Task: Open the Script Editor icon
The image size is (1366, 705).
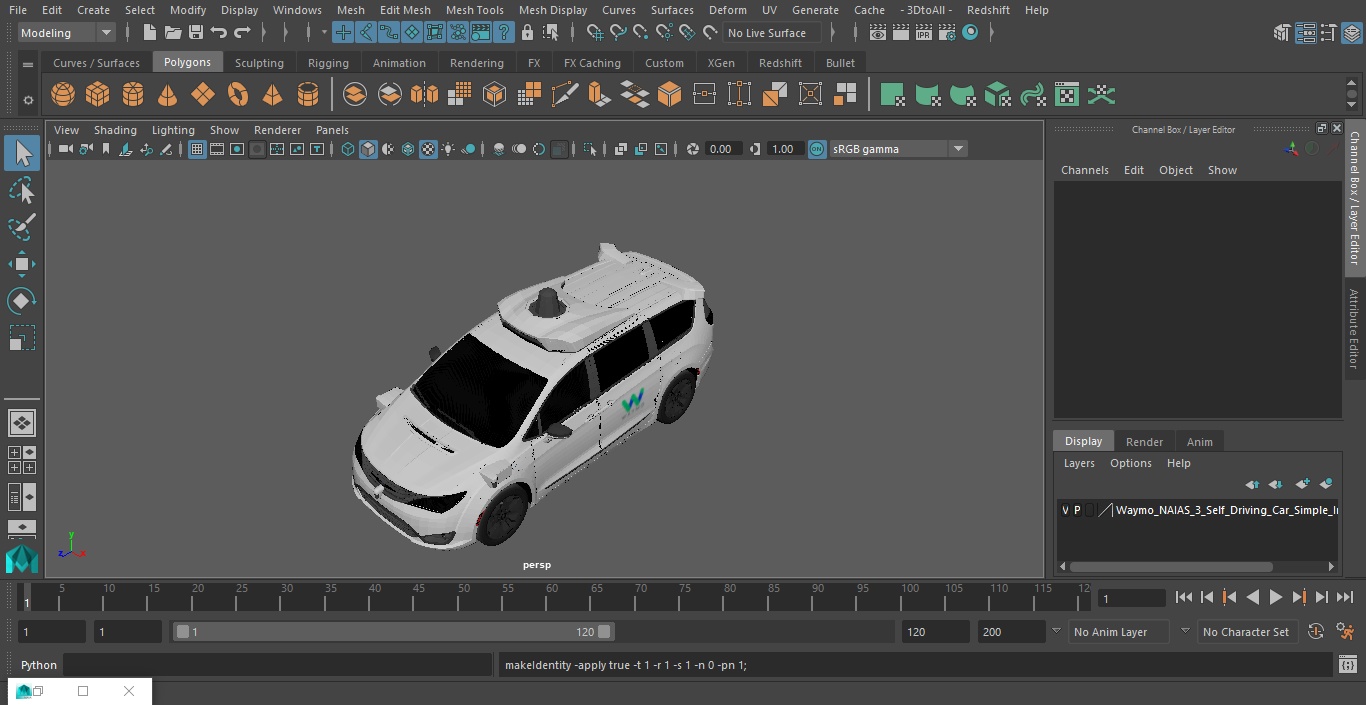Action: coord(1347,665)
